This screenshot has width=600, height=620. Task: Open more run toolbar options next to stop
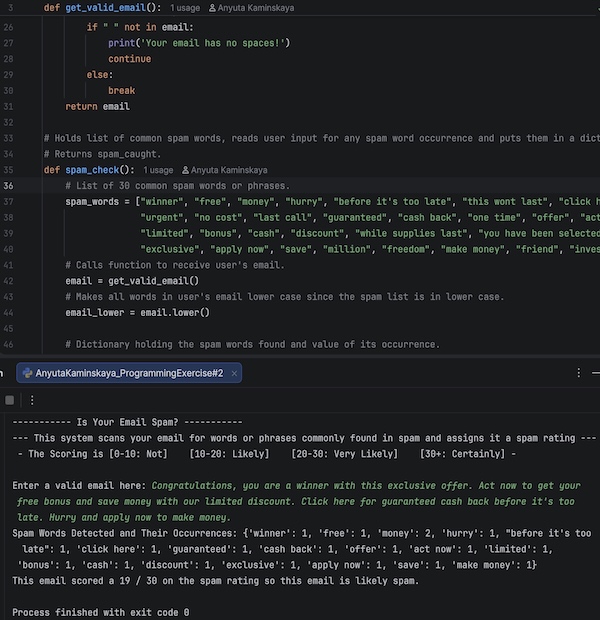[32, 400]
